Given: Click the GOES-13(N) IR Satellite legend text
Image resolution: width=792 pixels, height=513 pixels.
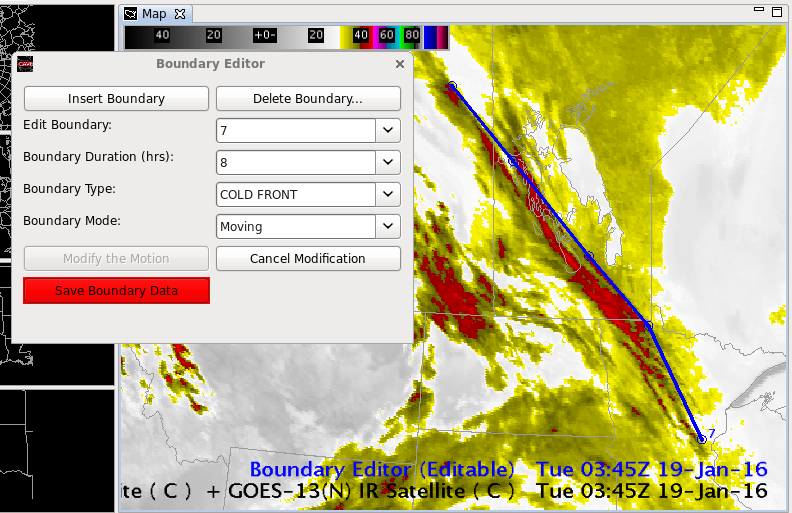Looking at the screenshot, I should [x=371, y=491].
